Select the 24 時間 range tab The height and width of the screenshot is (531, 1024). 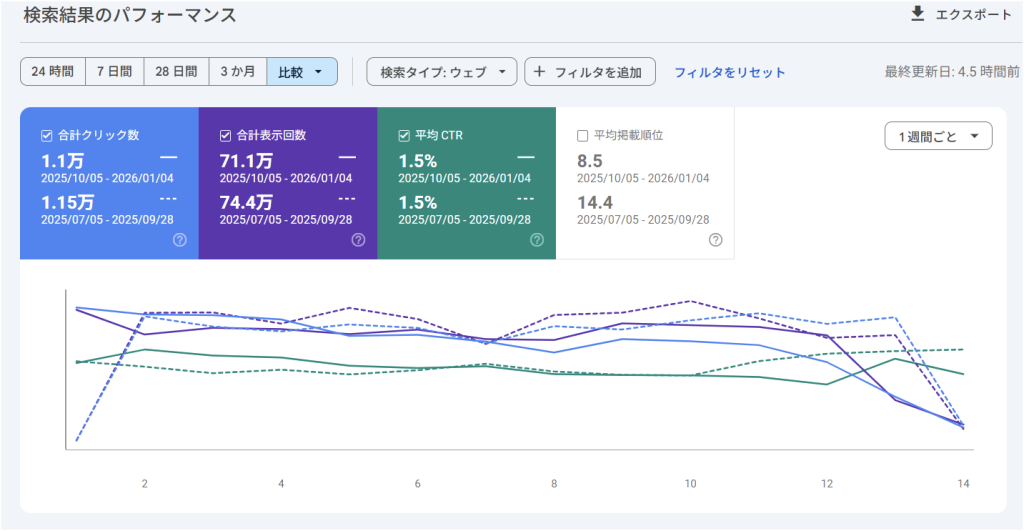52,72
